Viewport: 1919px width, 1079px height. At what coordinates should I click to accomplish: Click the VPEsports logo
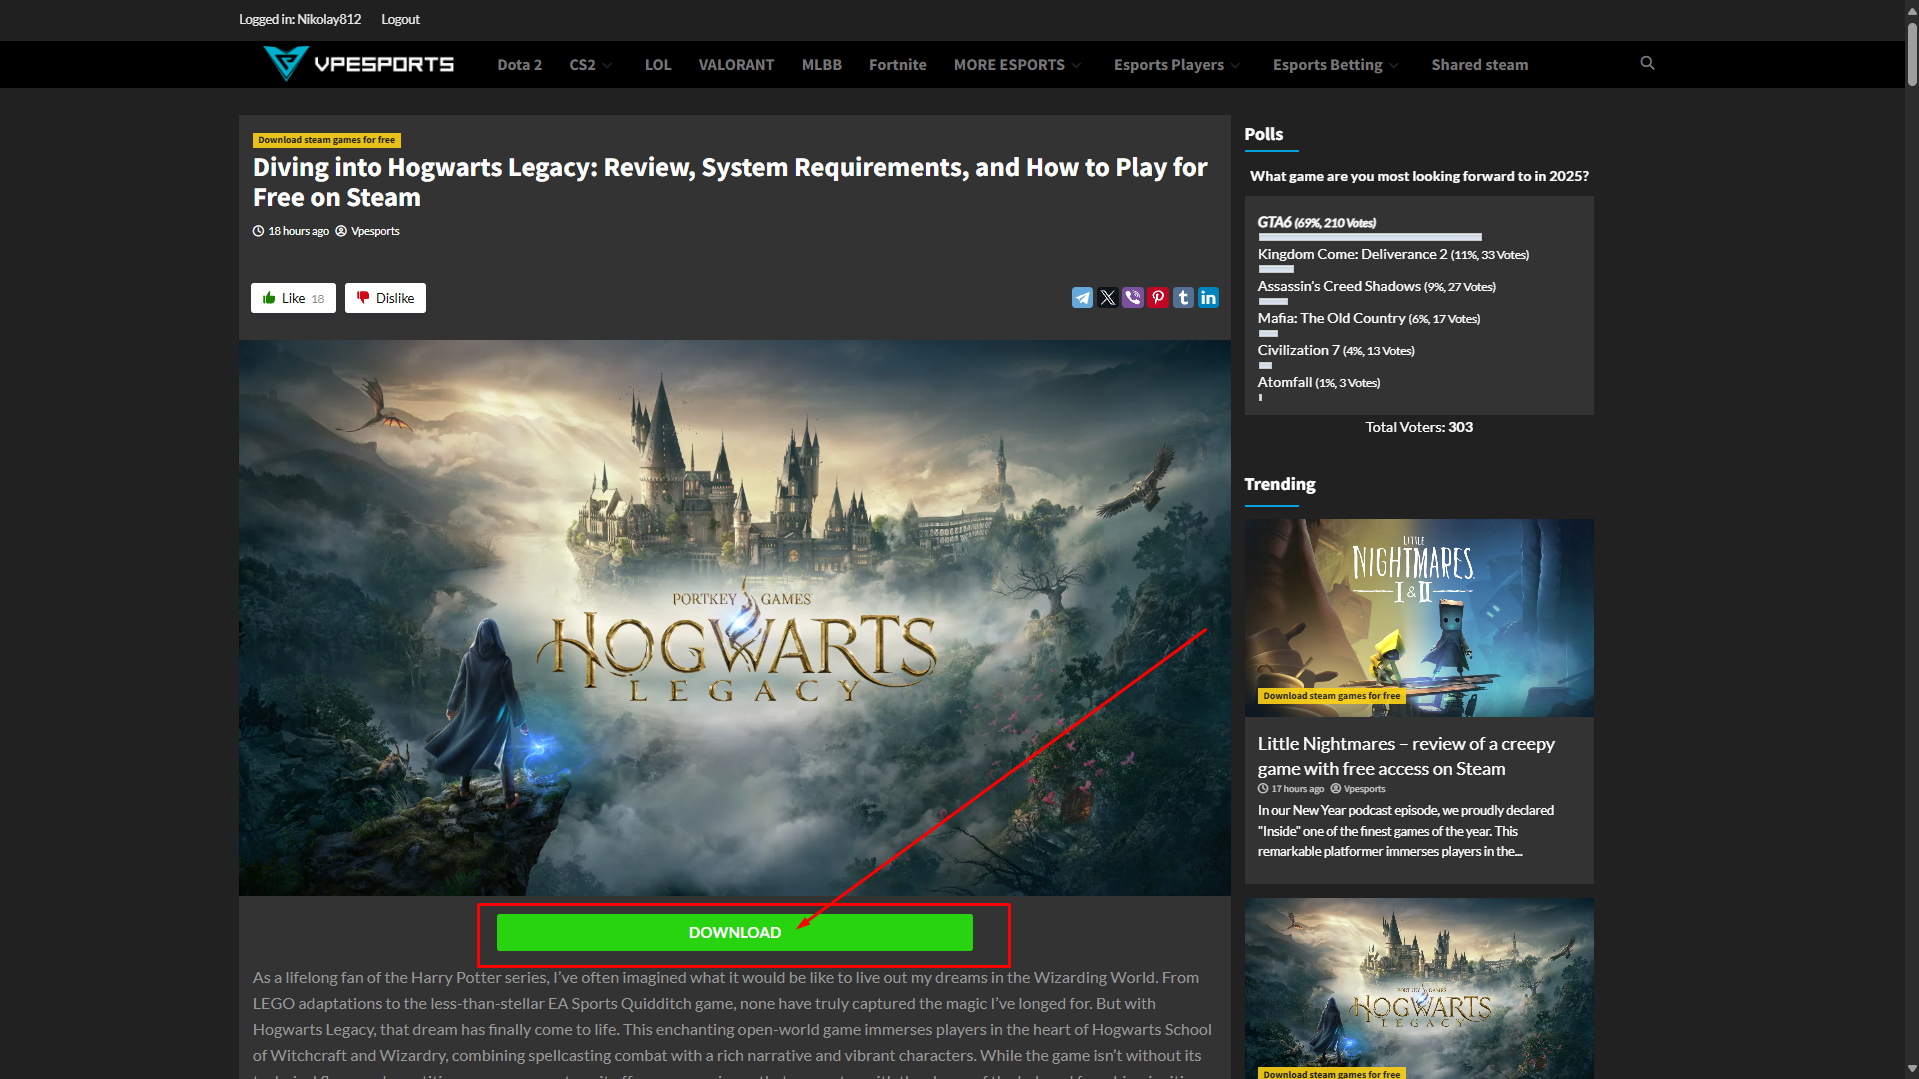(x=358, y=64)
